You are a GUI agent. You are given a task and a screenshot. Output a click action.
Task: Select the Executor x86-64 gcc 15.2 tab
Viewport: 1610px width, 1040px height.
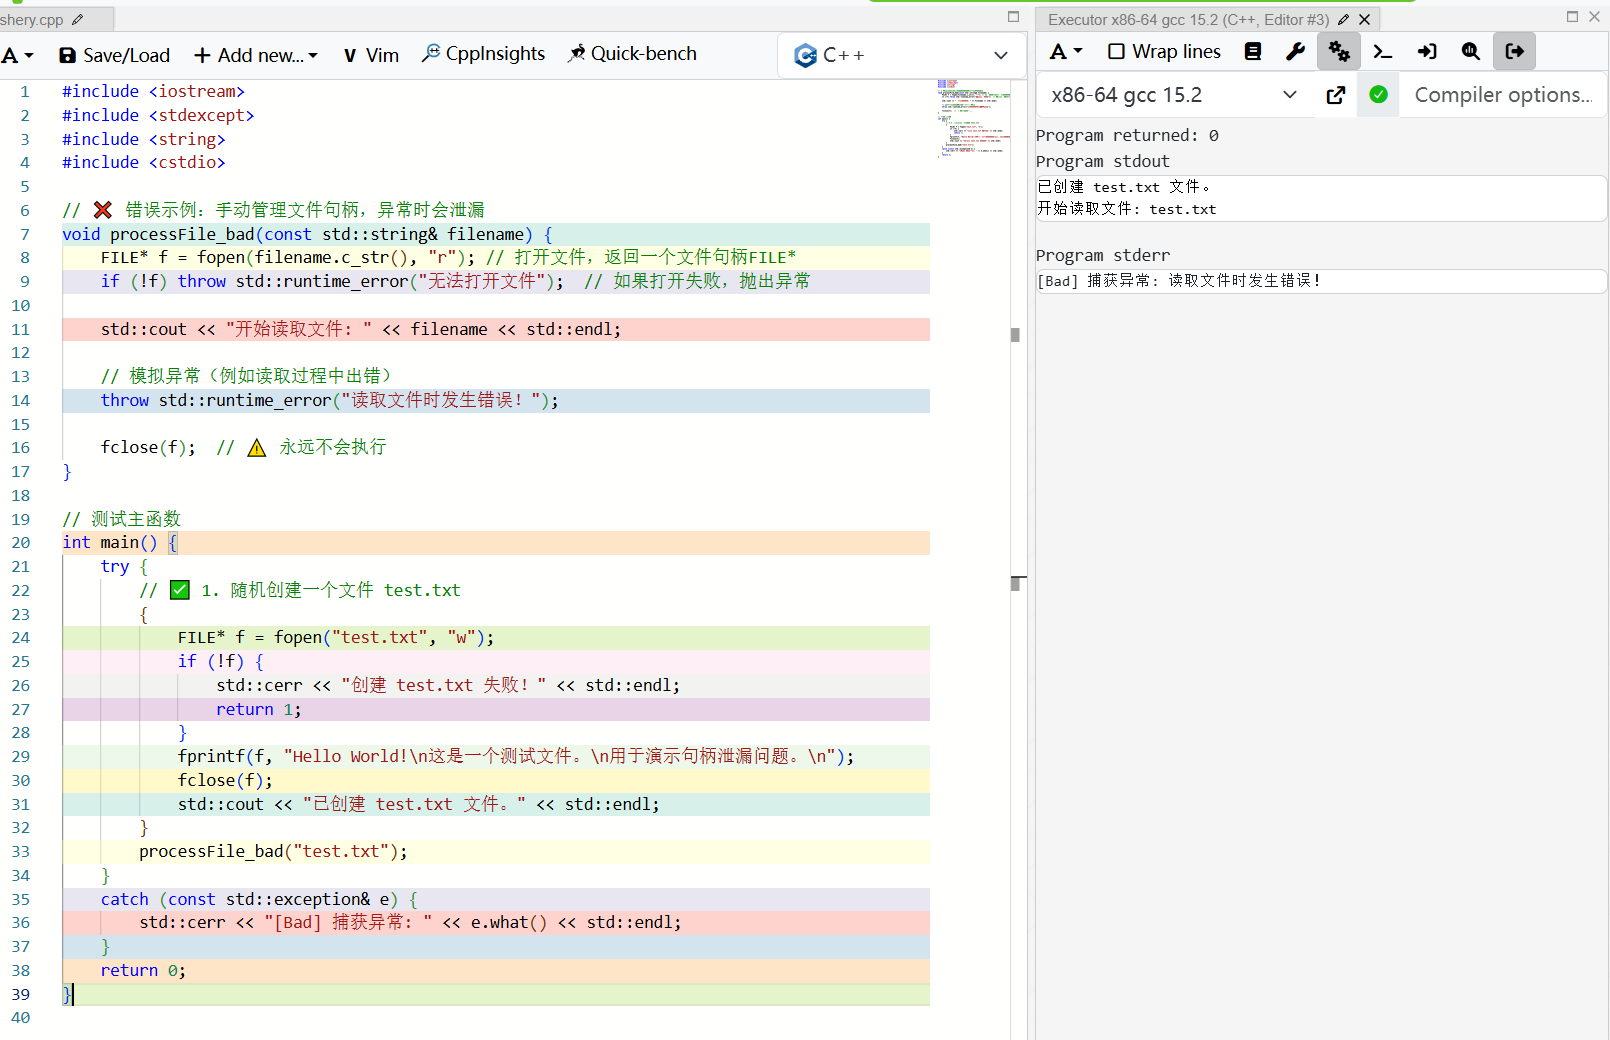[1188, 19]
